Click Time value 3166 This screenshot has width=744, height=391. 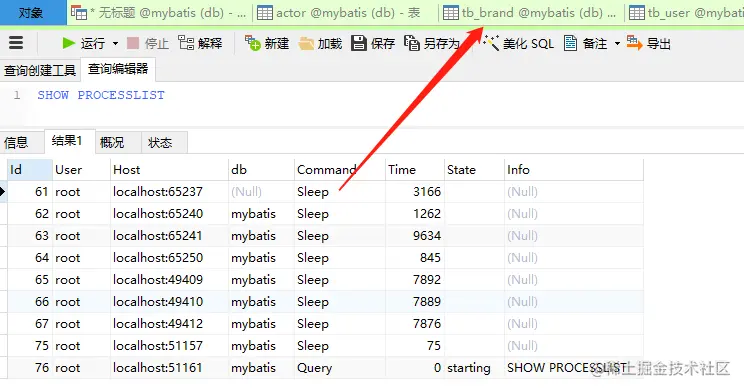[415, 192]
